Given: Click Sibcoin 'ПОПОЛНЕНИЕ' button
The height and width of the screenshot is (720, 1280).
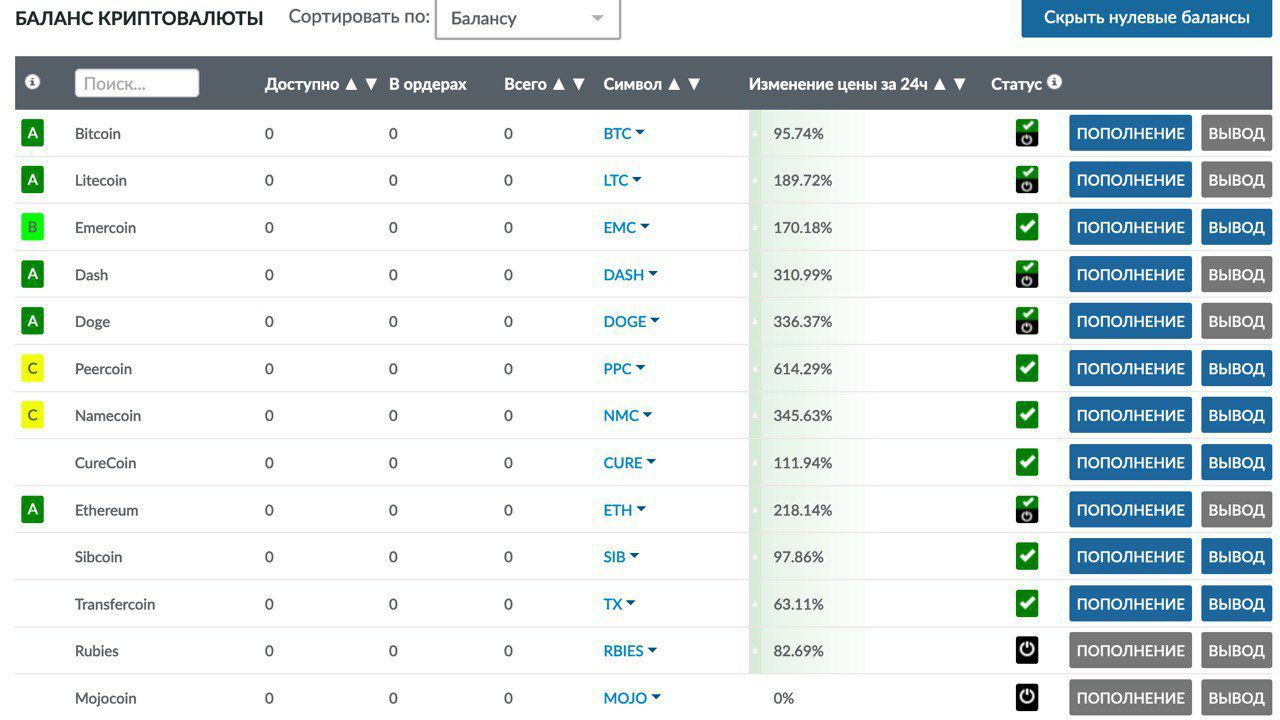Looking at the screenshot, I should (x=1130, y=556).
